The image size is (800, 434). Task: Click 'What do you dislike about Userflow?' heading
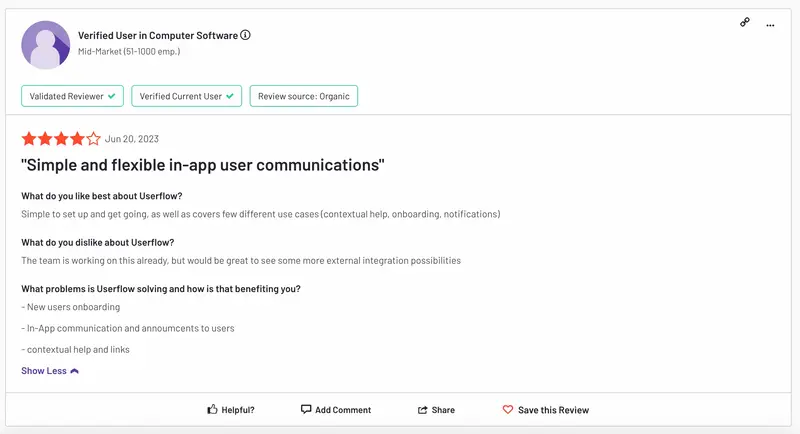[97, 242]
